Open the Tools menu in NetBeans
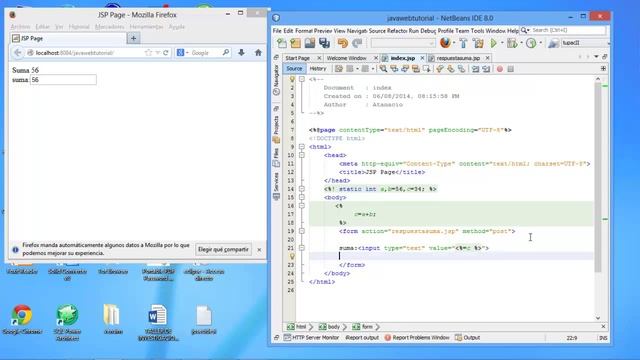 [x=477, y=31]
